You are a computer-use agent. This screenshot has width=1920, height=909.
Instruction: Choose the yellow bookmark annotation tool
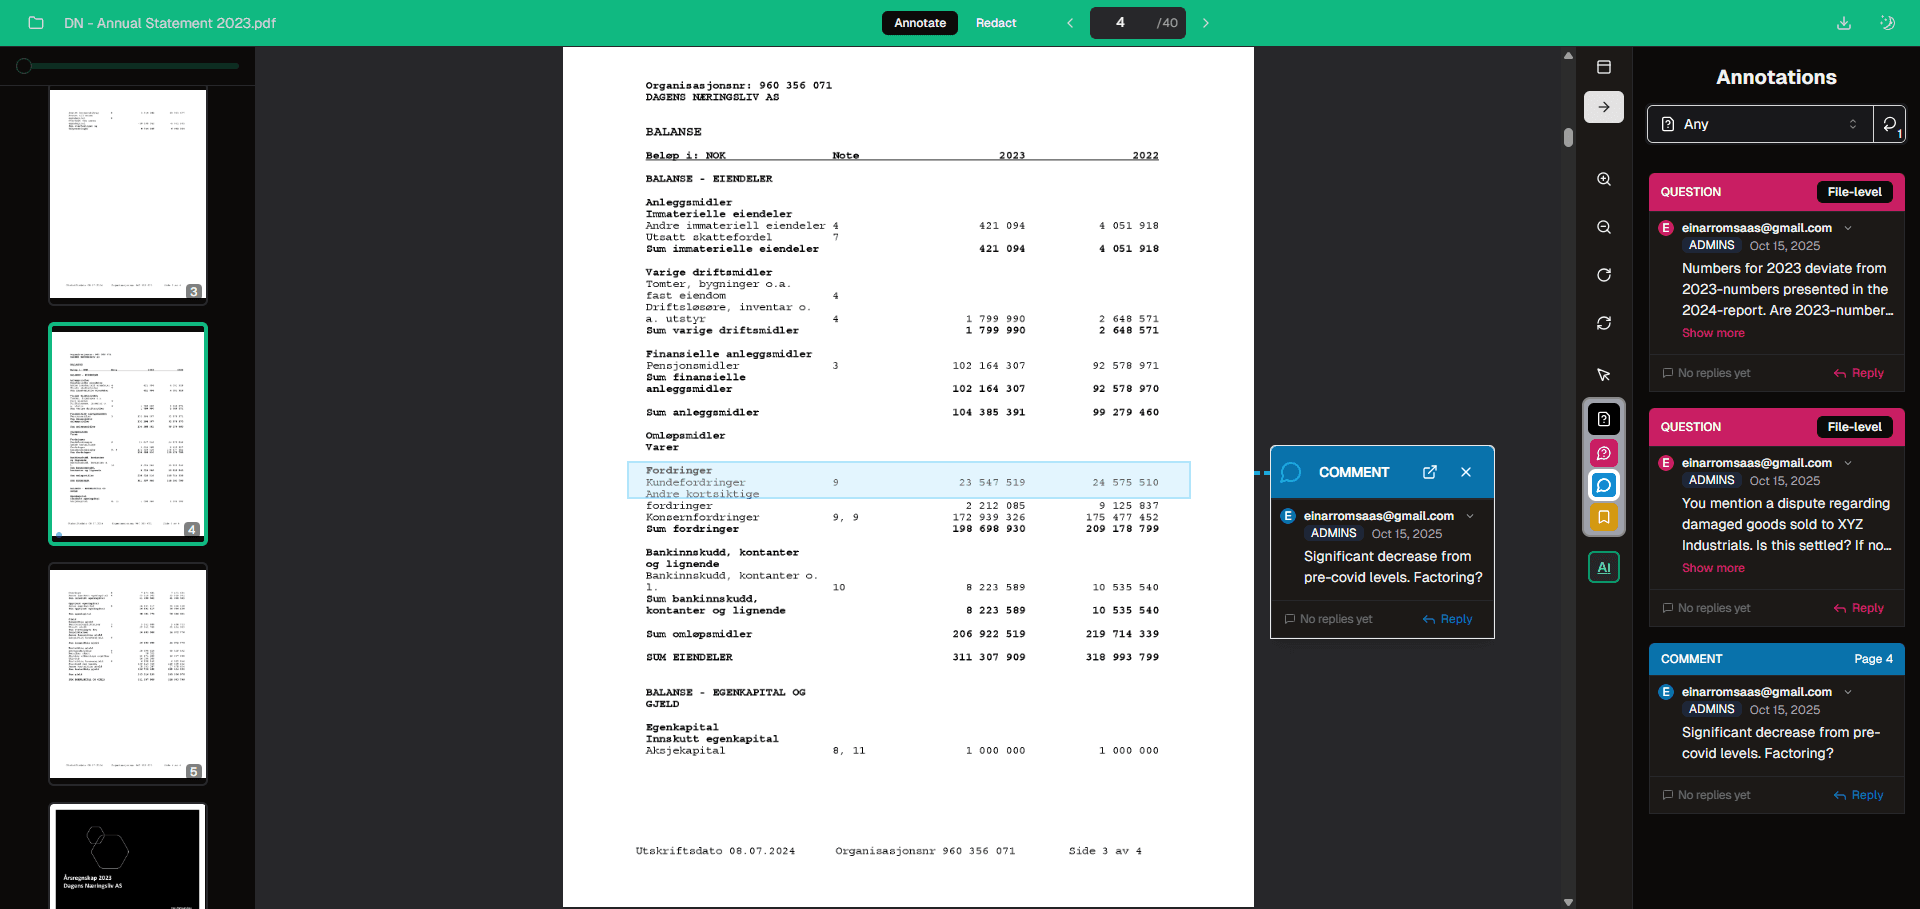click(x=1604, y=517)
